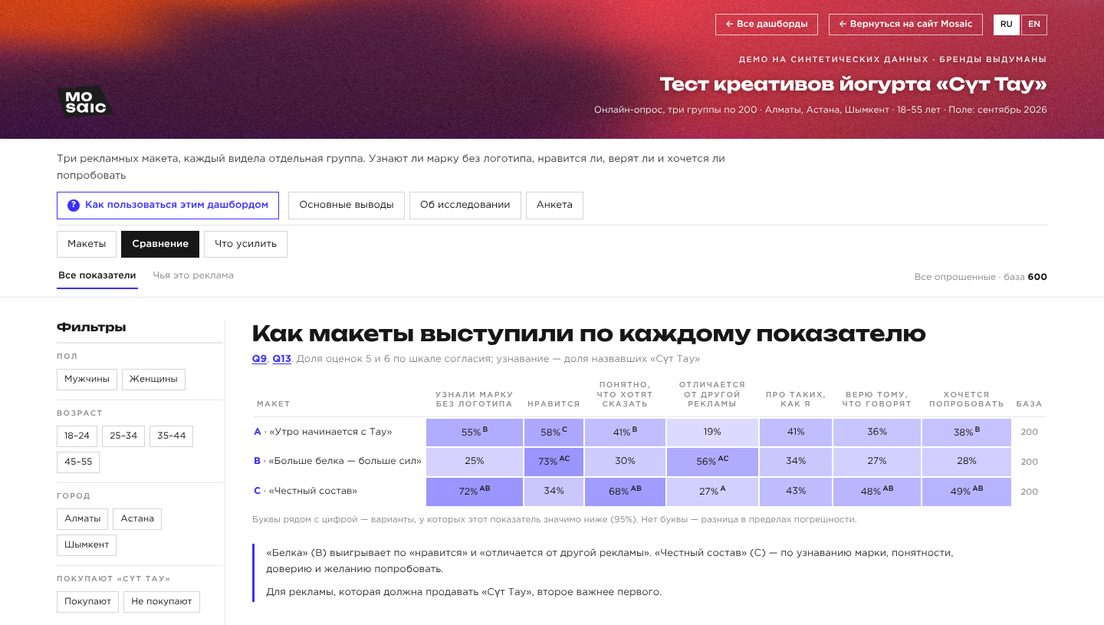Click the 72% cell in row C
The height and width of the screenshot is (625, 1104).
[474, 491]
